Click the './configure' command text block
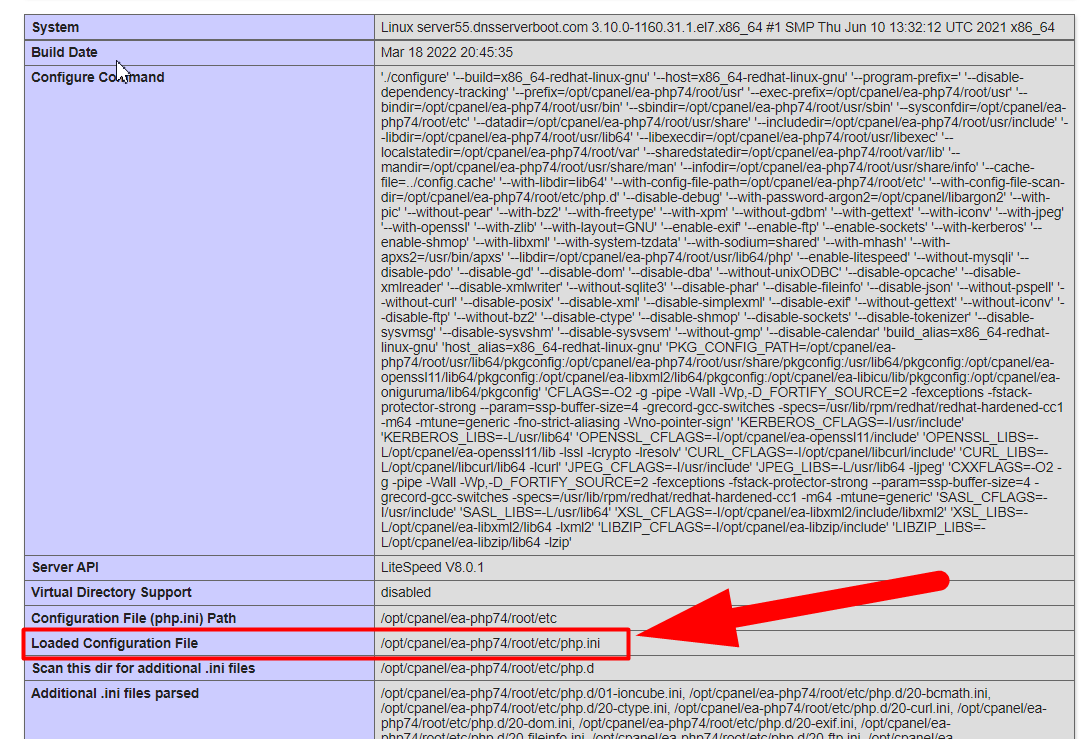This screenshot has width=1083, height=739. [x=724, y=310]
